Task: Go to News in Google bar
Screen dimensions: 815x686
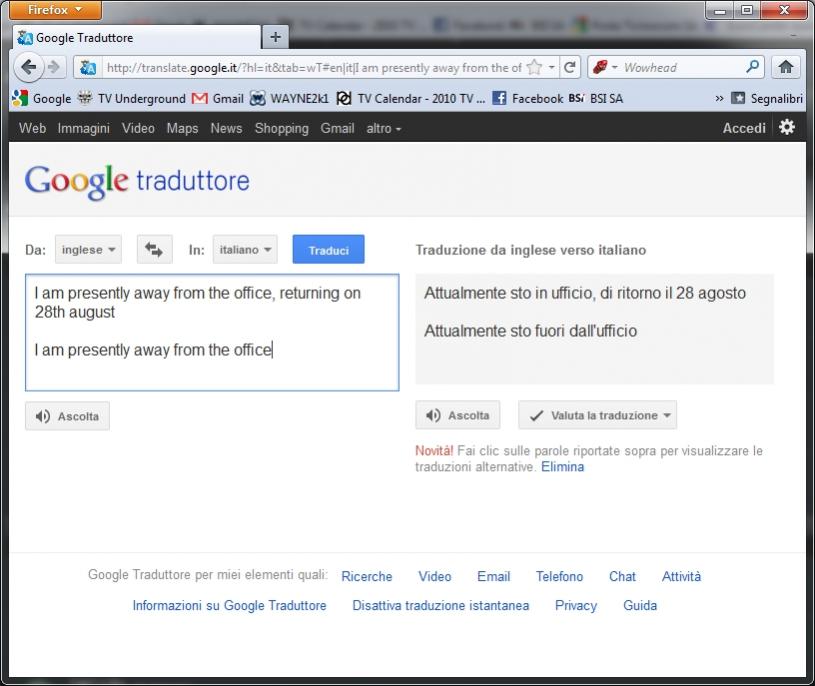Action: coord(226,128)
